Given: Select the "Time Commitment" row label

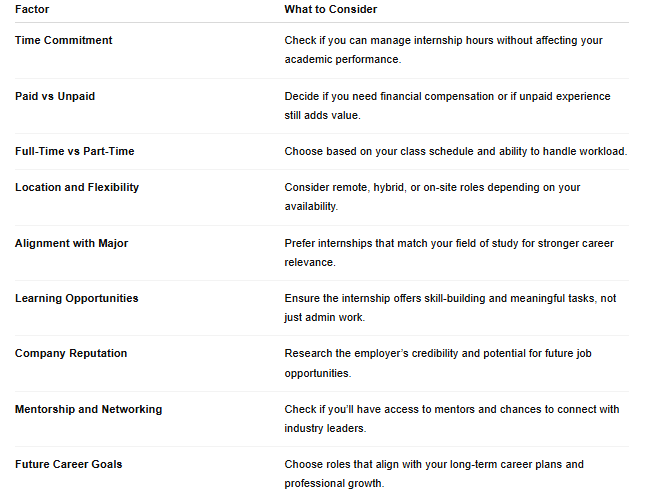Looking at the screenshot, I should [x=63, y=40].
